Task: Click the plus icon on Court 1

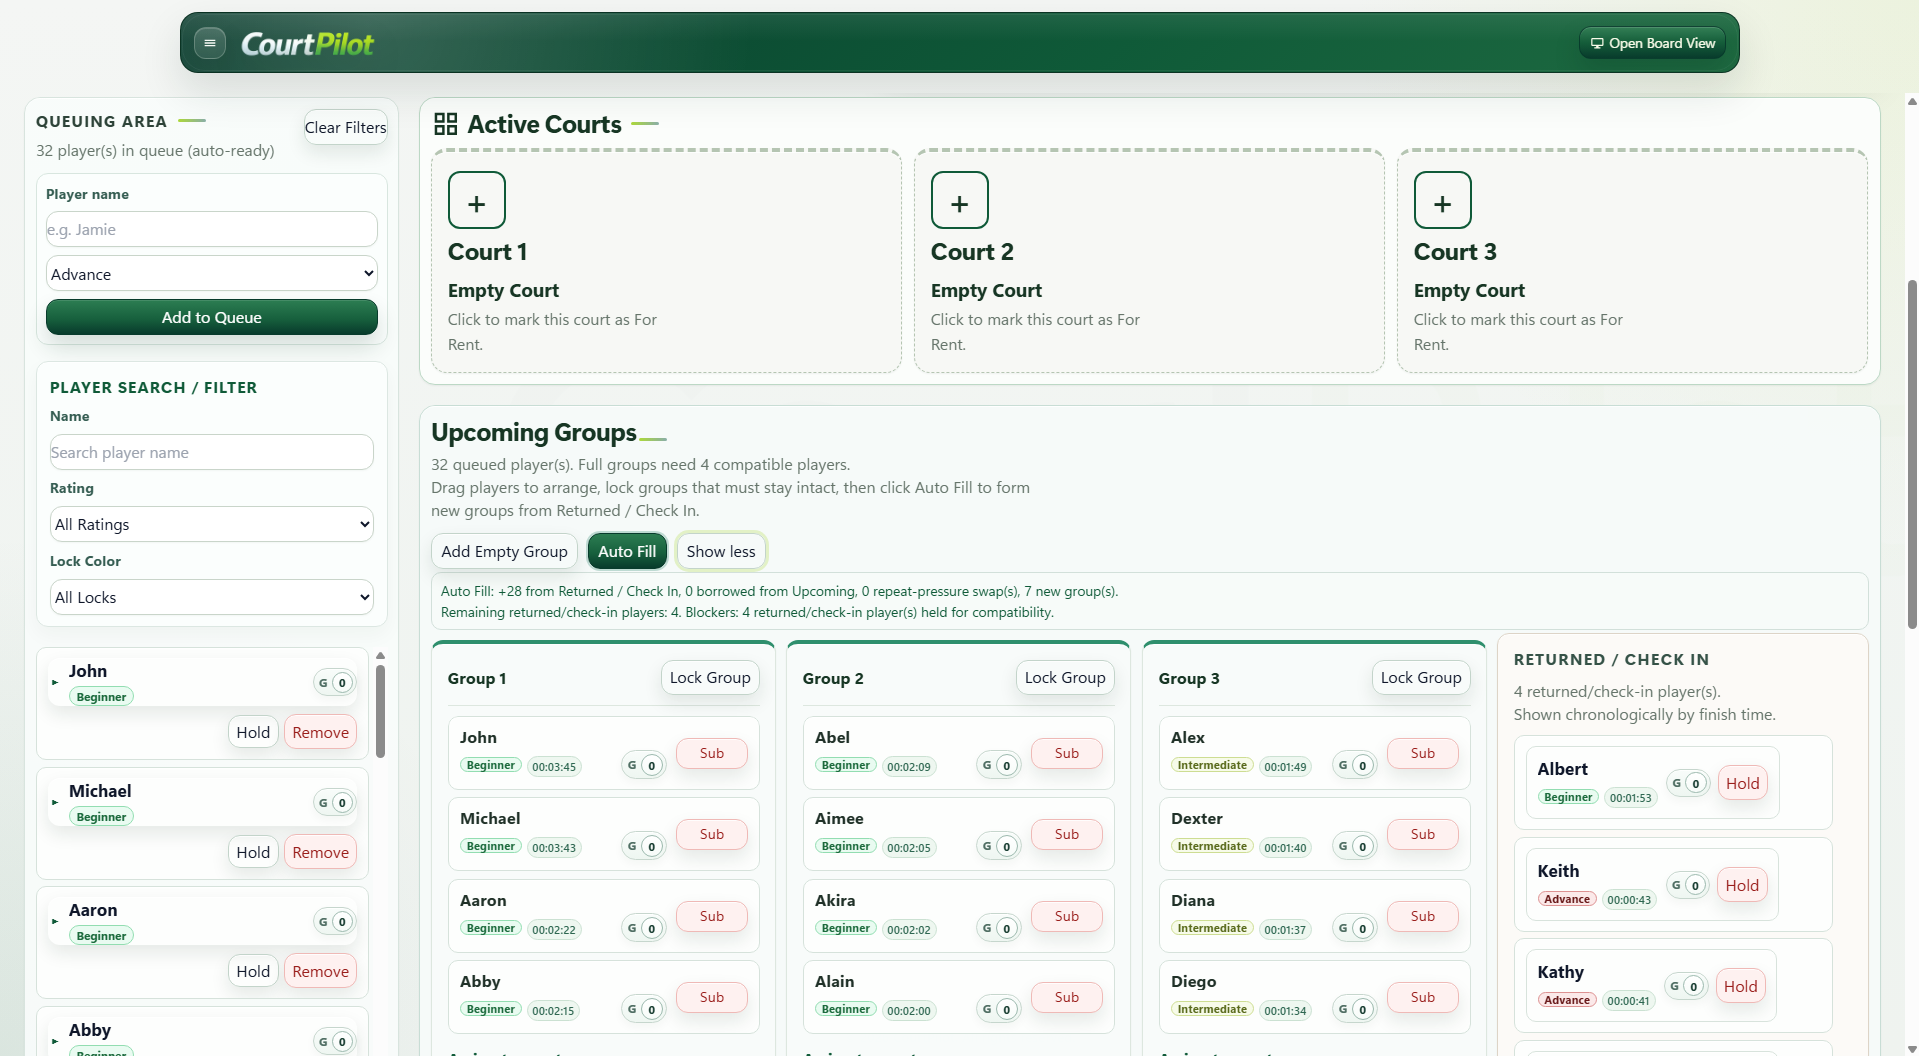Action: click(x=477, y=200)
